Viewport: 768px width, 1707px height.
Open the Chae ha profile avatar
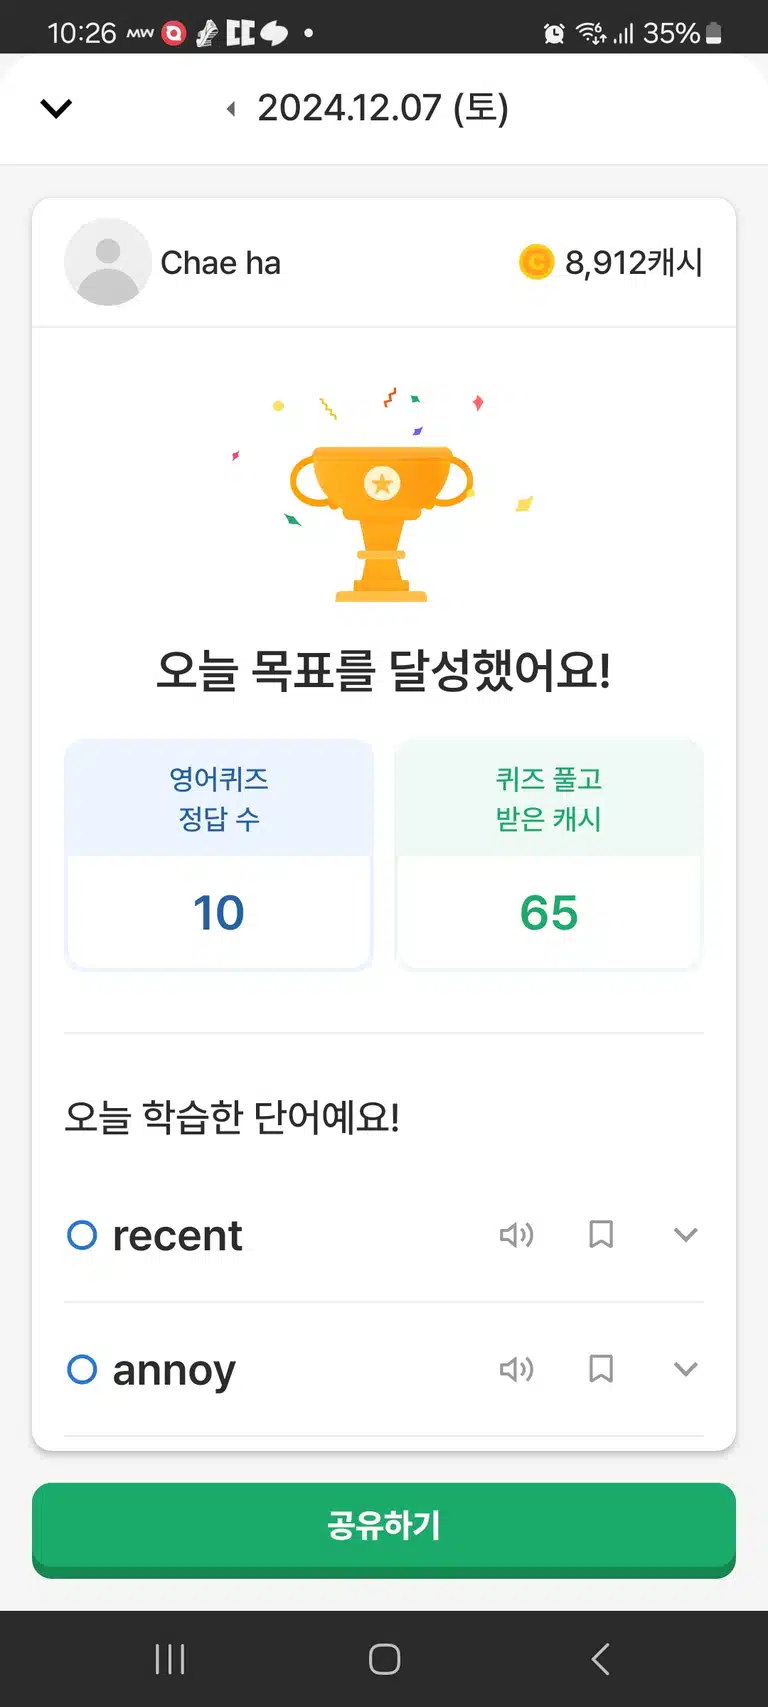pos(108,262)
